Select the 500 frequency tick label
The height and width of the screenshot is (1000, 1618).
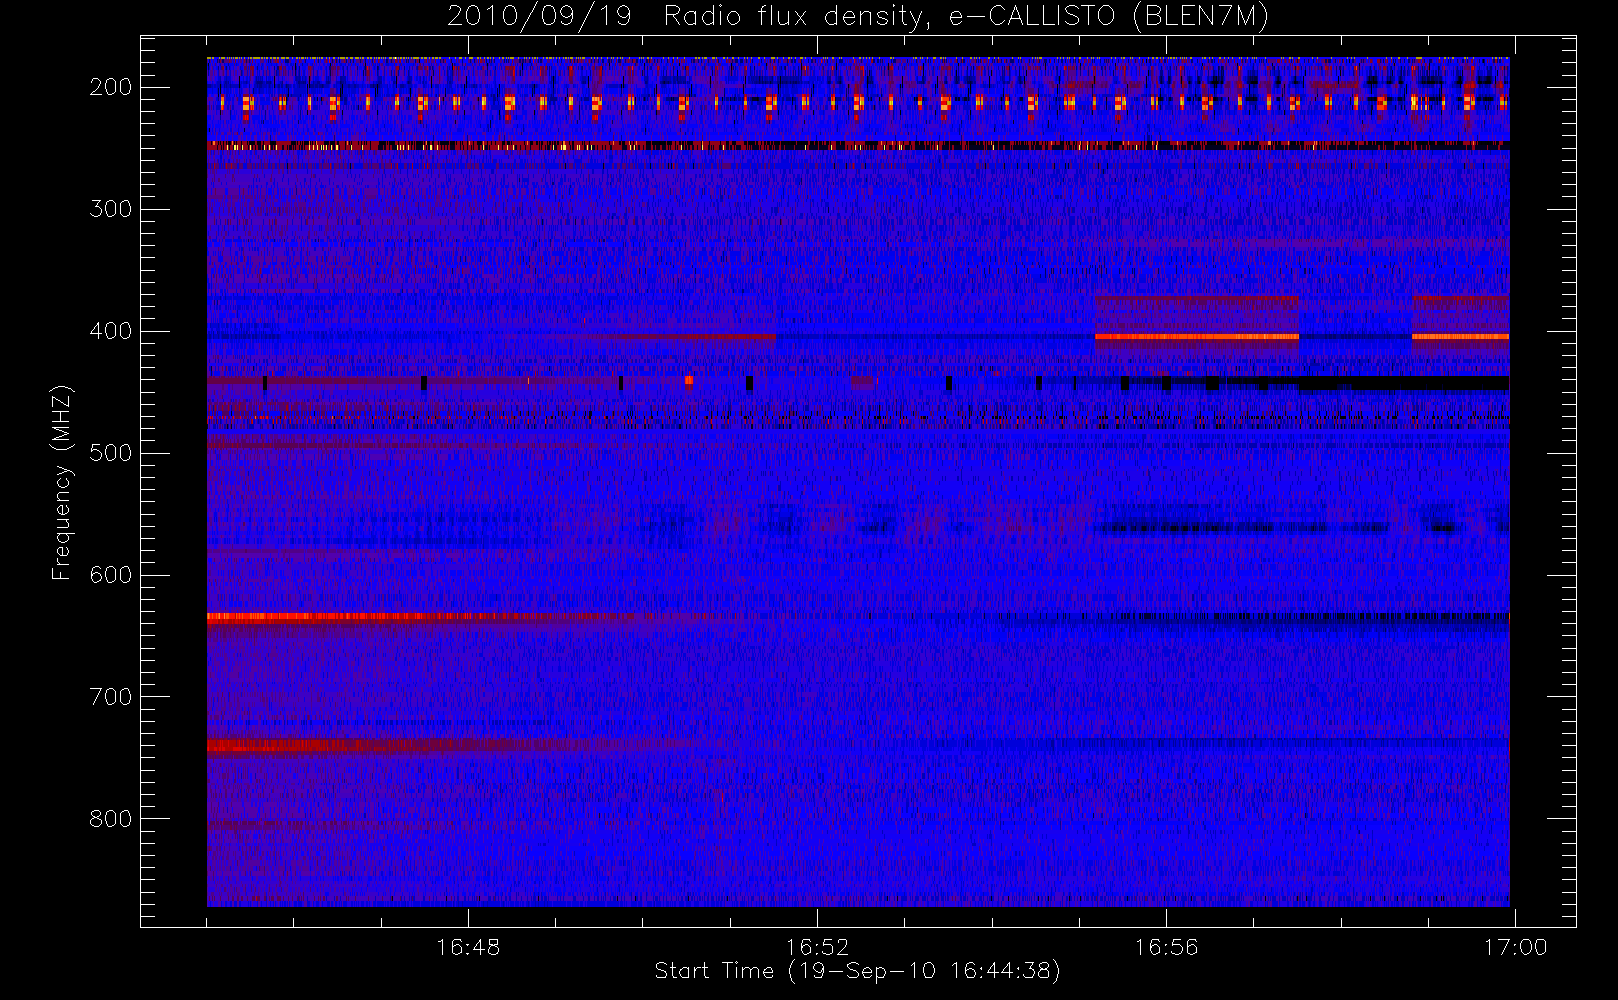(111, 453)
